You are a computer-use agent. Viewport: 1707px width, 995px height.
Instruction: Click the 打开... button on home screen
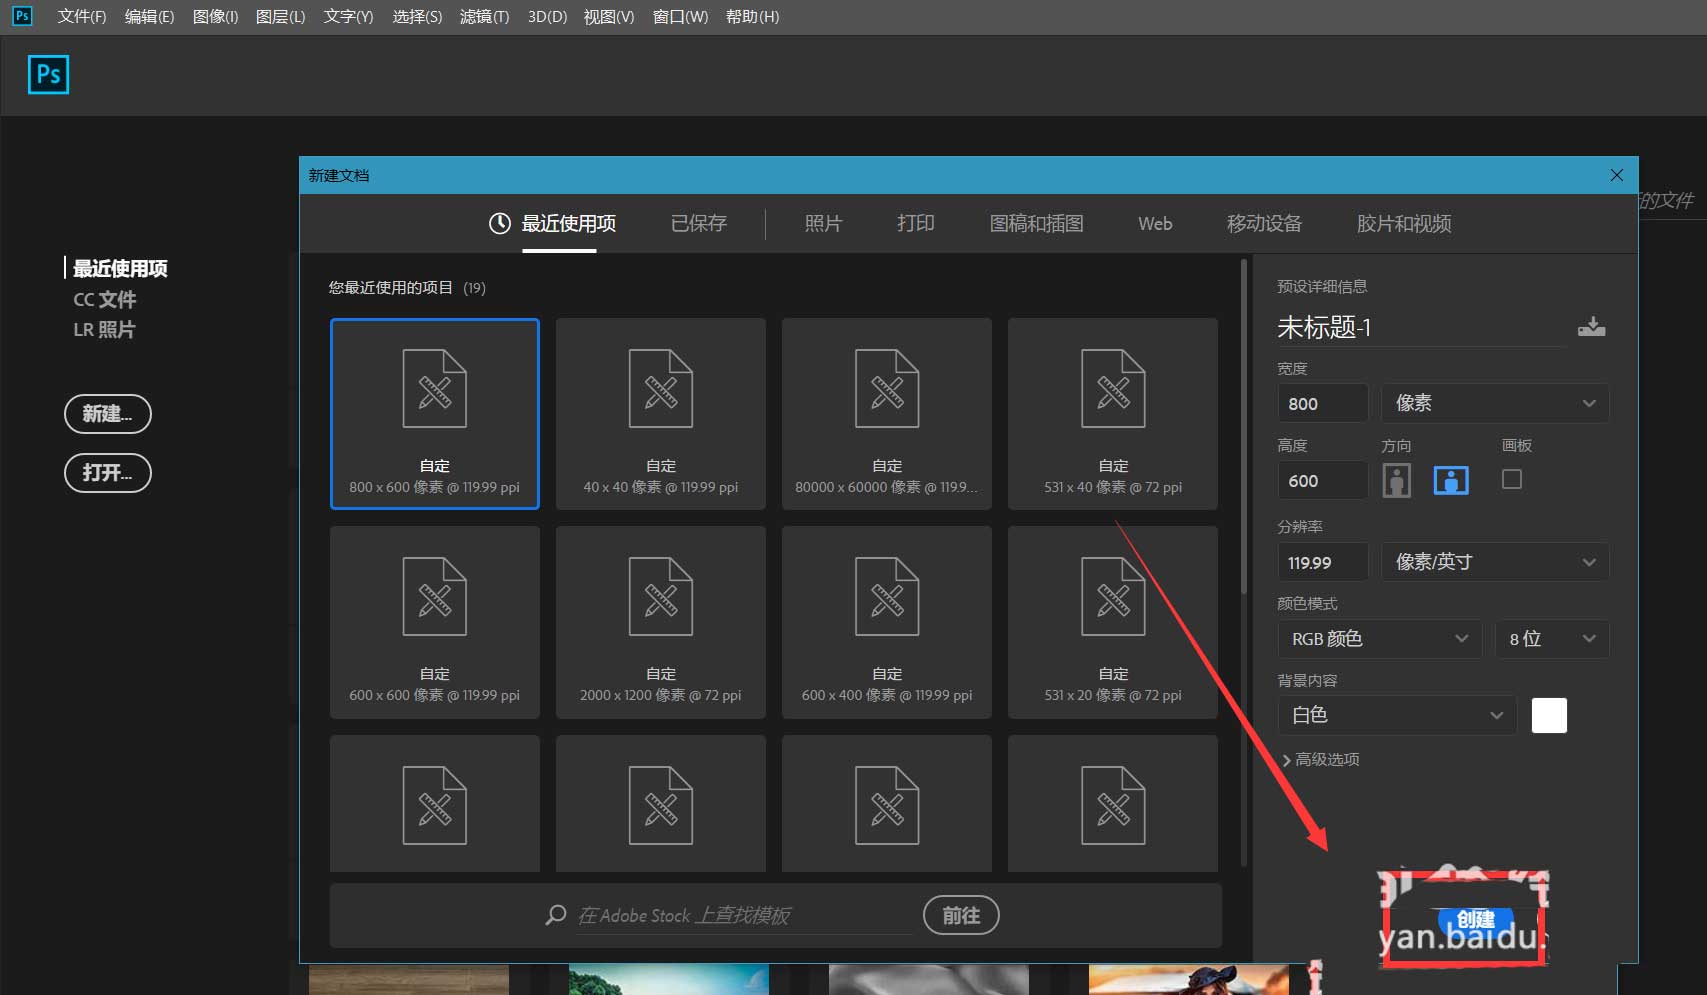[108, 473]
